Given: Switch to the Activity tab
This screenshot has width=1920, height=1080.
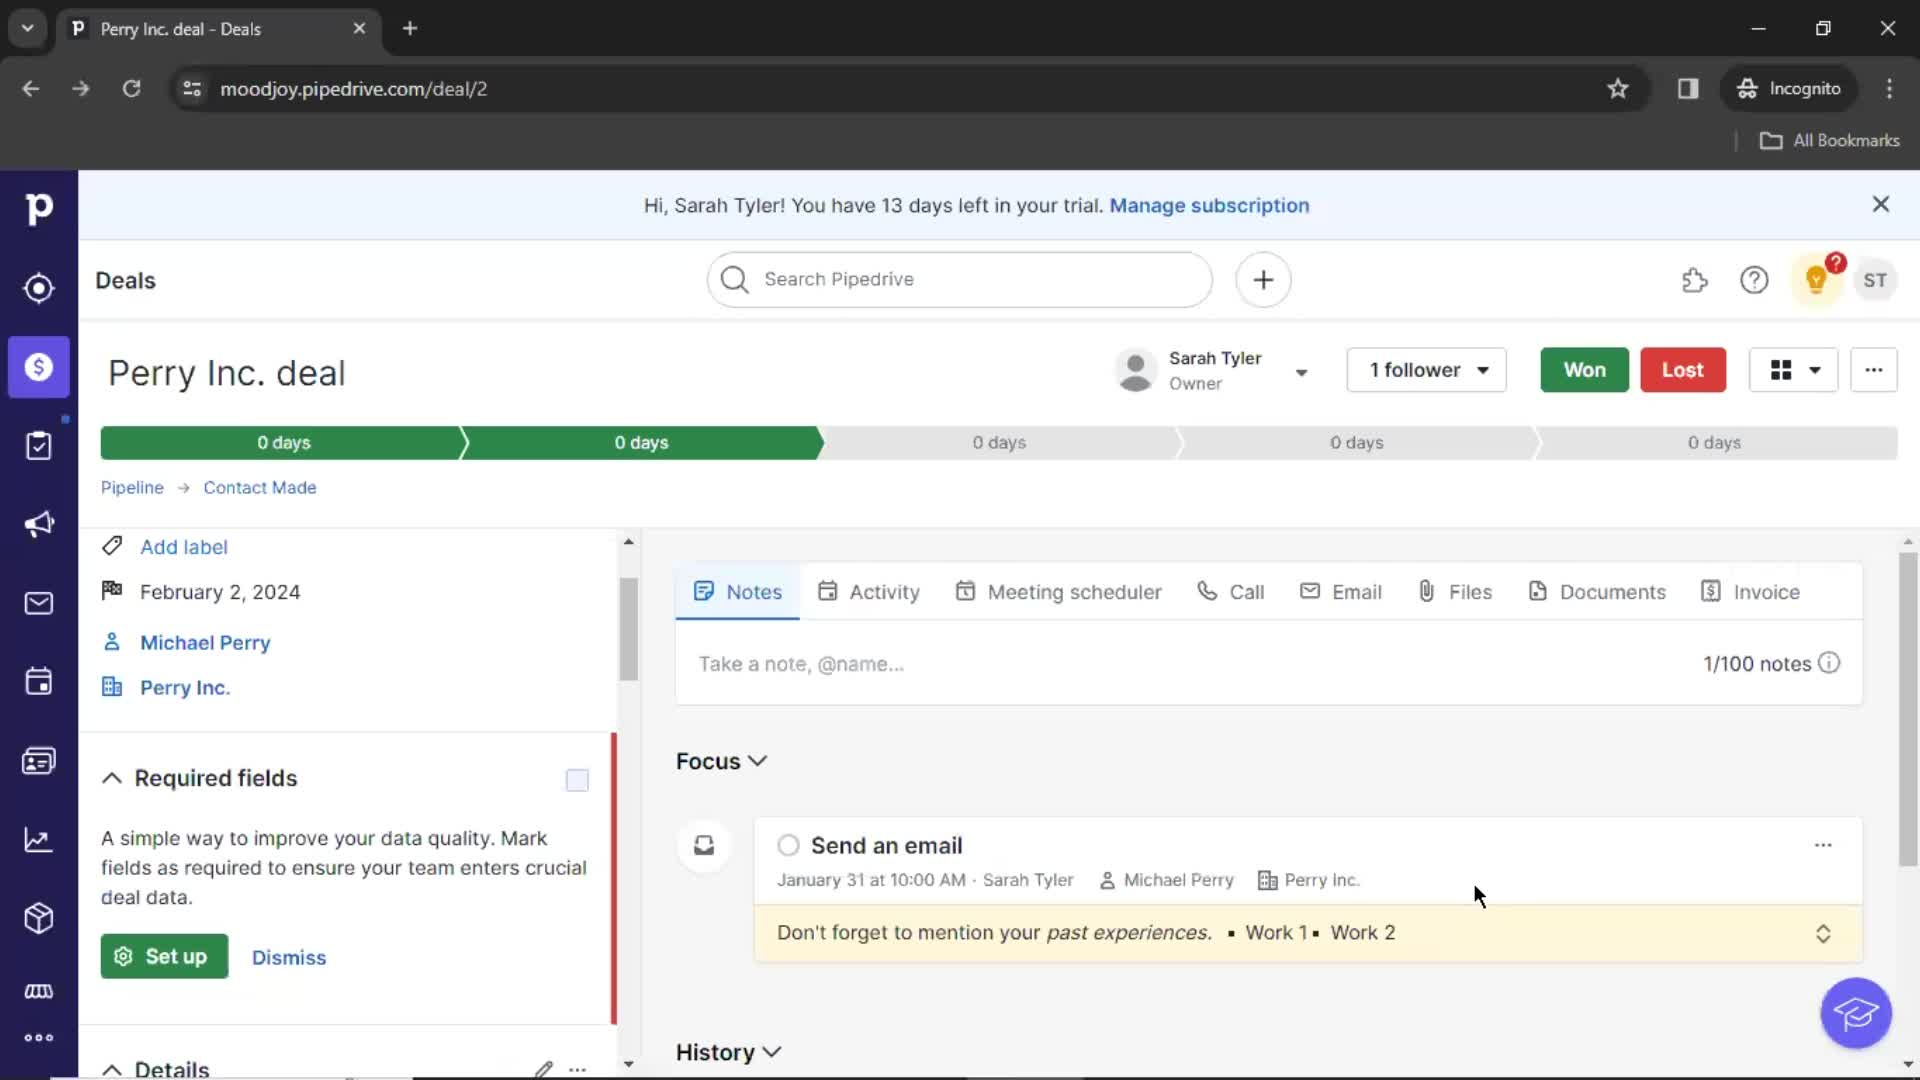Looking at the screenshot, I should [x=868, y=592].
